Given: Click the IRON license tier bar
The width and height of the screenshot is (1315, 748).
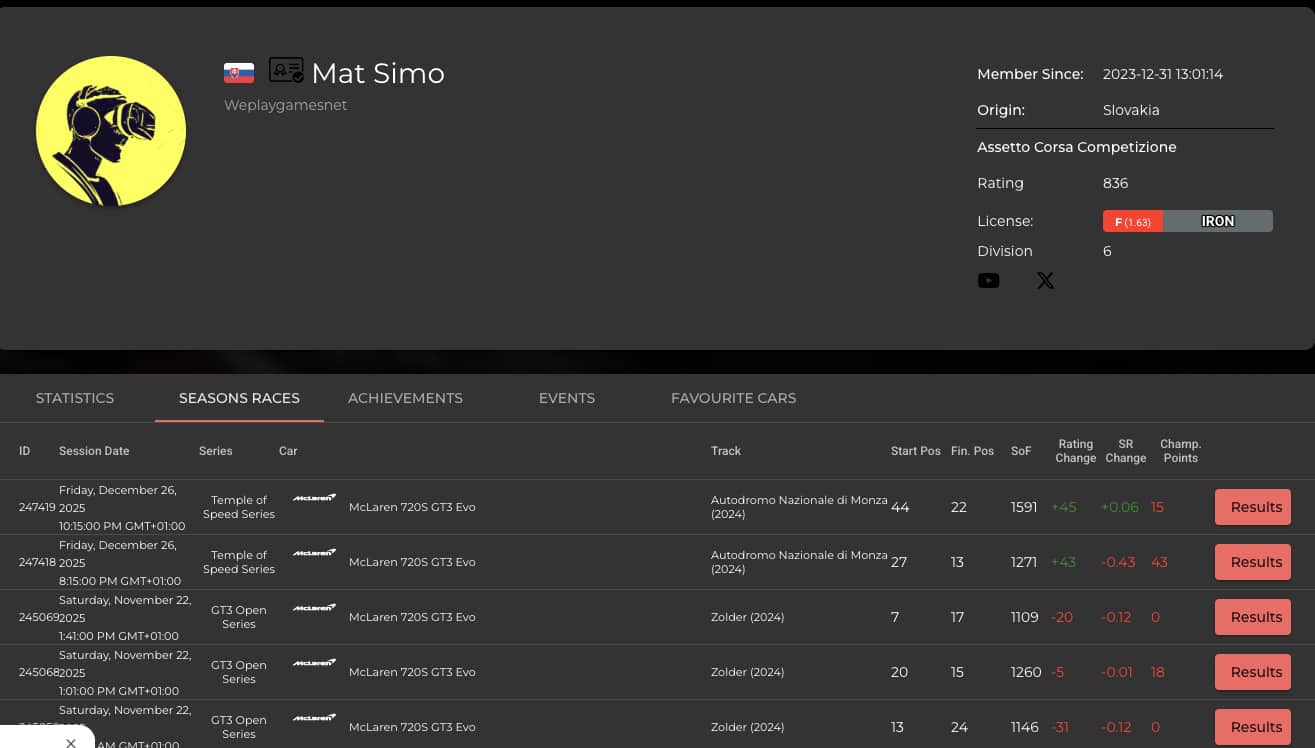Looking at the screenshot, I should coord(1217,221).
